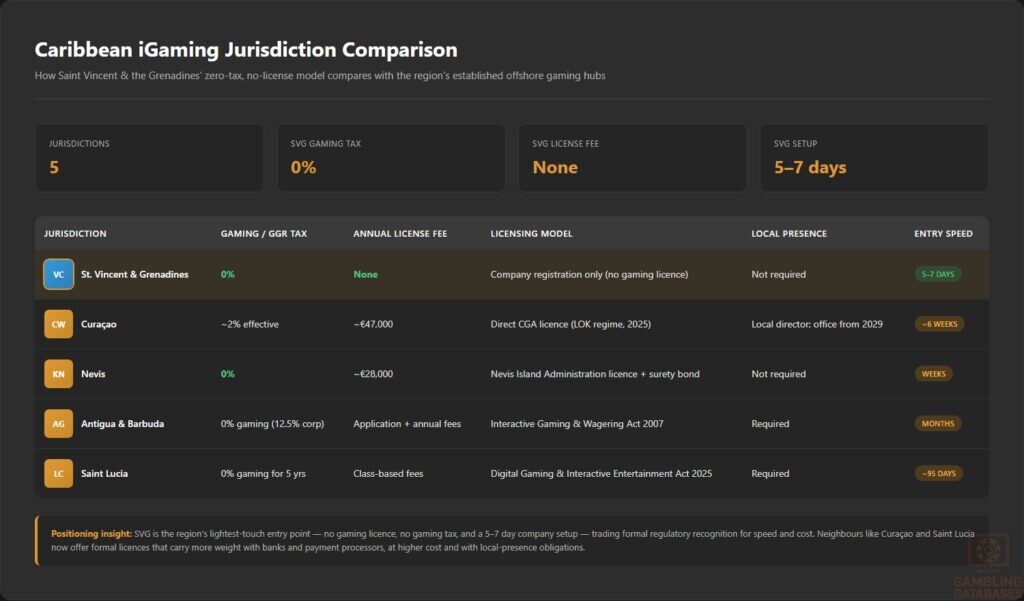Viewport: 1024px width, 601px height.
Task: Click the ~€28,000 license fee cell
Action: click(x=373, y=374)
